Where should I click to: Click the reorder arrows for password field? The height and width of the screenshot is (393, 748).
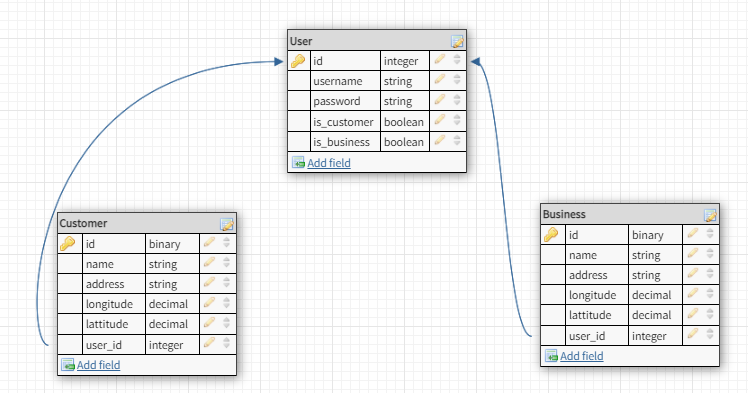457,99
